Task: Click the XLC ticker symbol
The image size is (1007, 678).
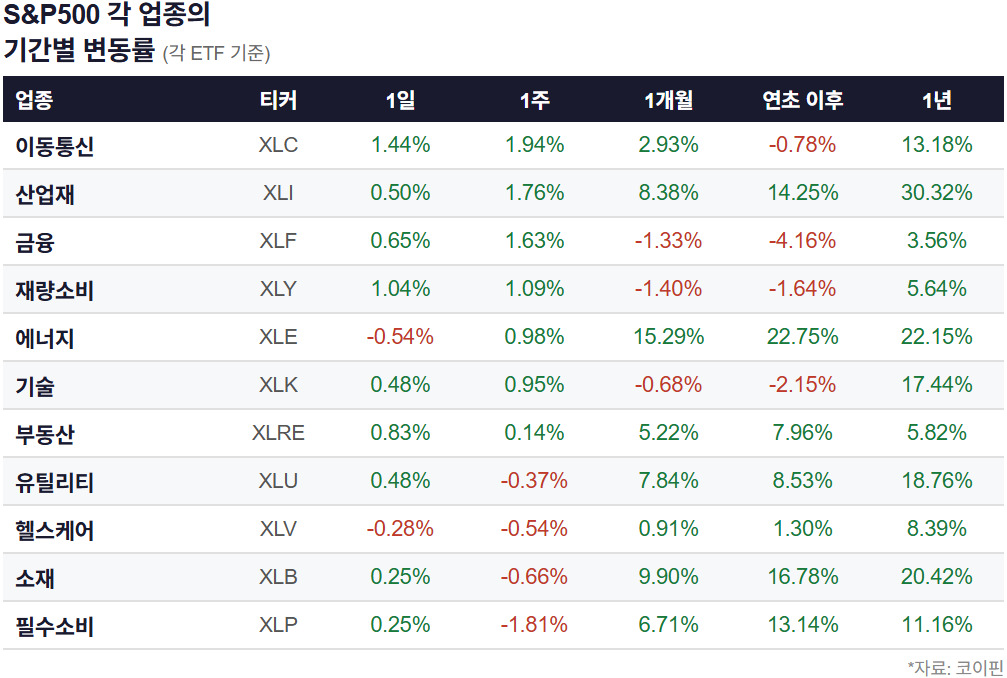Action: [278, 145]
